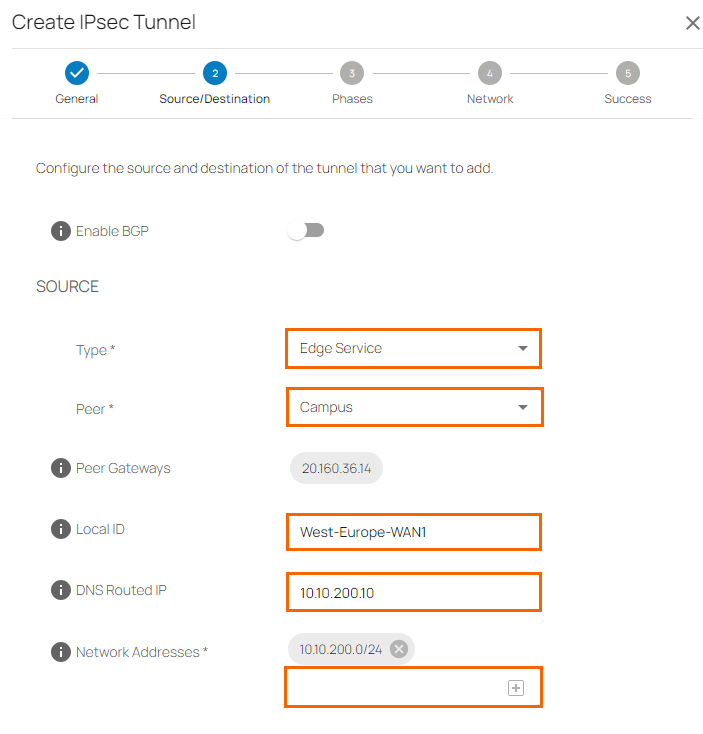Go to the General step in wizard
Screen dimensions: 703x734
[x=77, y=73]
